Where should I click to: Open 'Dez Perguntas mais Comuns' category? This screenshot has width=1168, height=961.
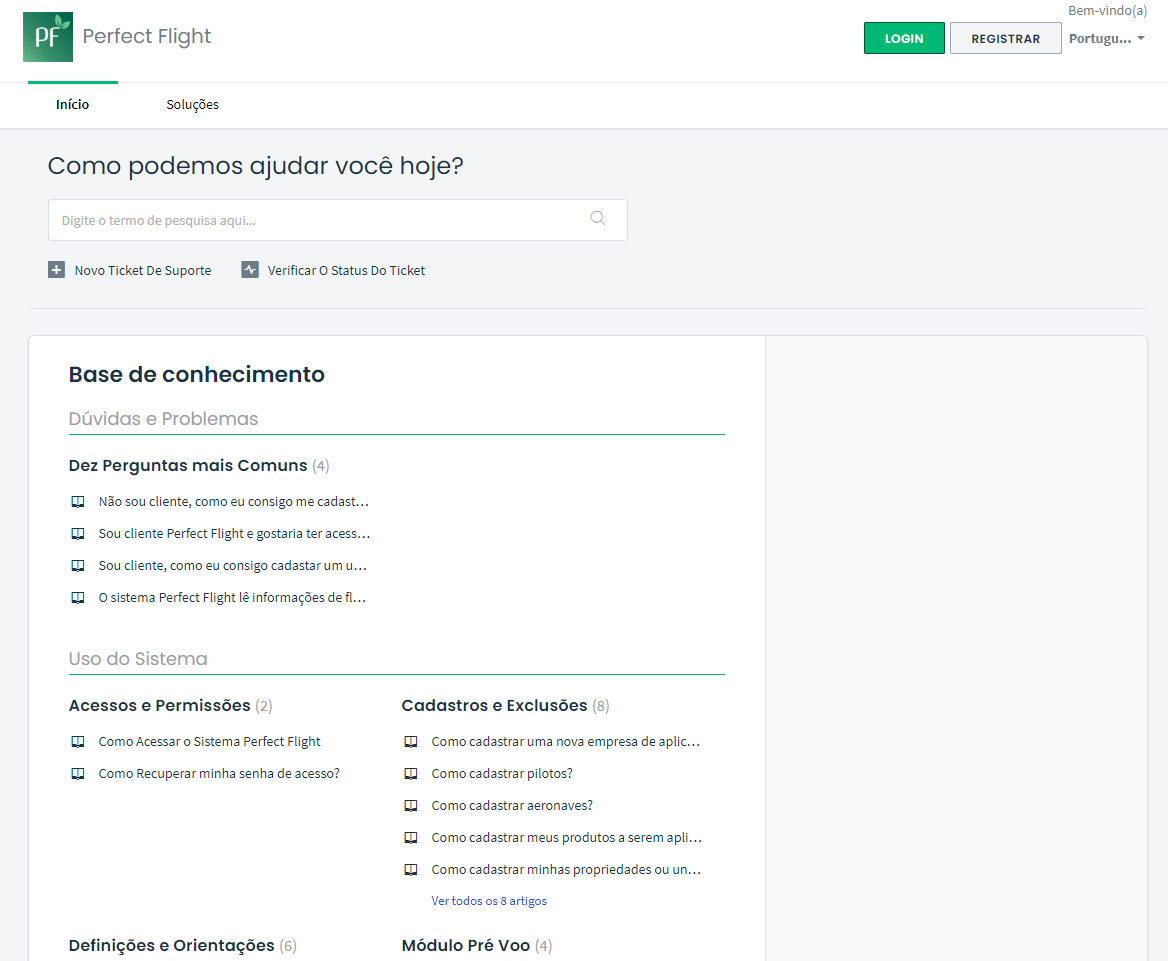point(188,466)
